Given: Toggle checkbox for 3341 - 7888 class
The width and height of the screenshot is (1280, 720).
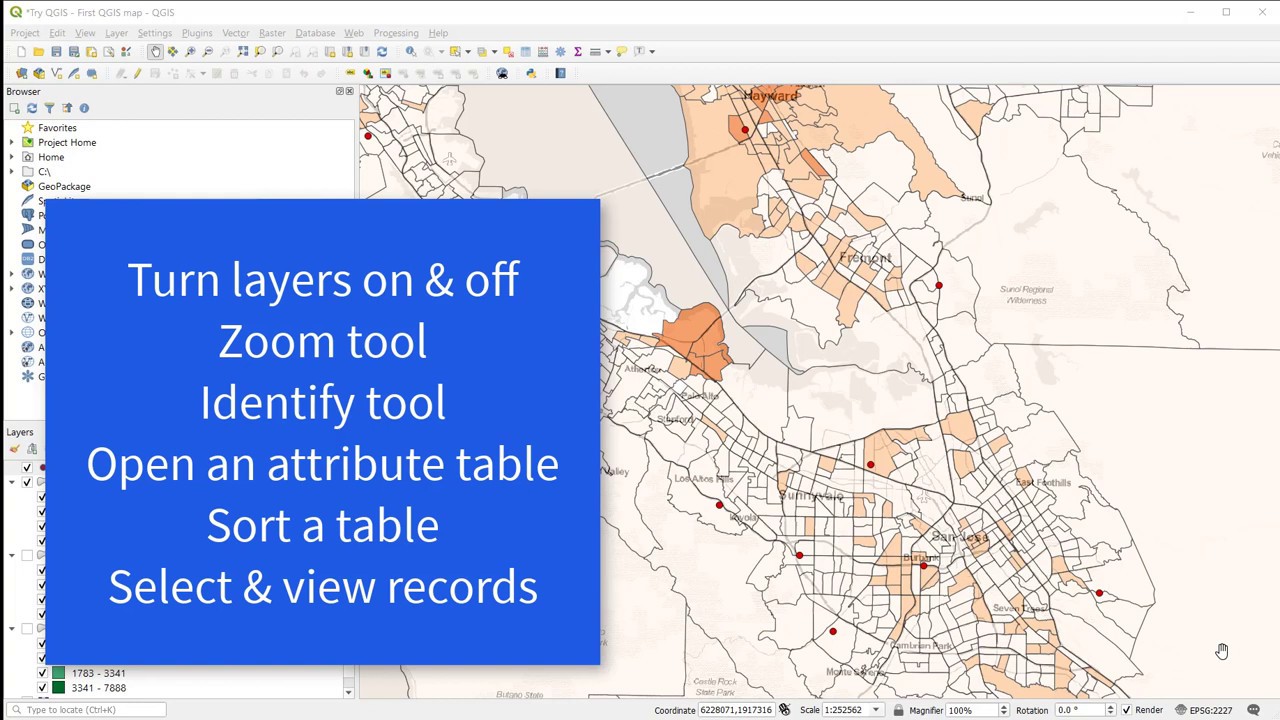Looking at the screenshot, I should pos(42,688).
